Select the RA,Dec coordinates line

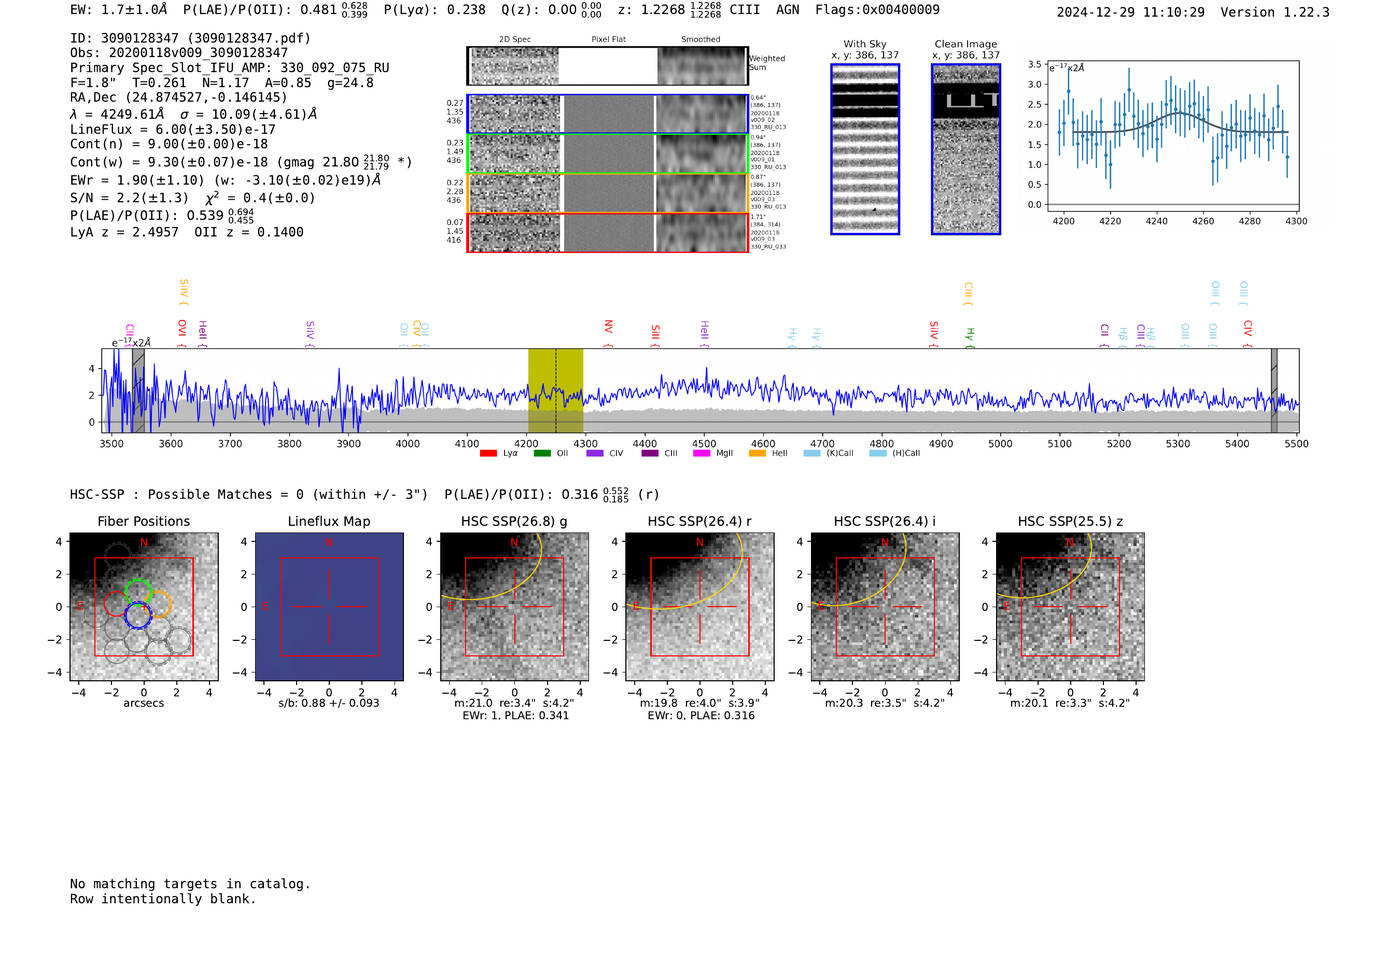178,98
